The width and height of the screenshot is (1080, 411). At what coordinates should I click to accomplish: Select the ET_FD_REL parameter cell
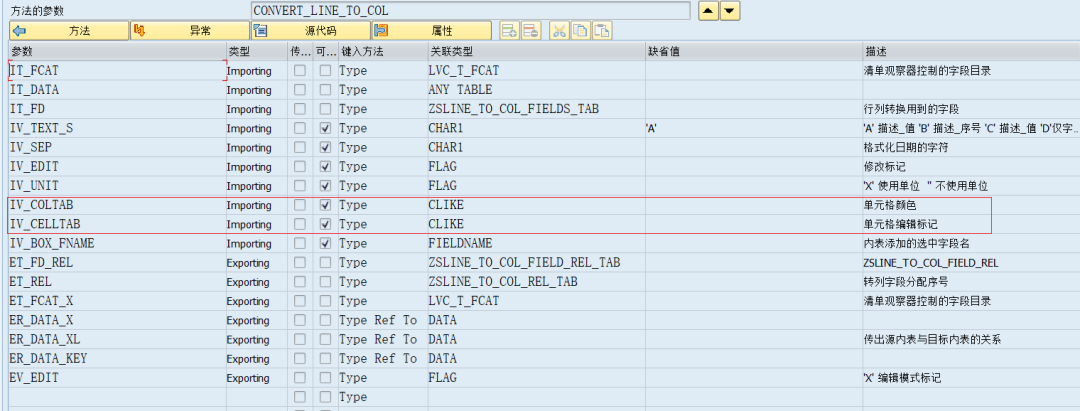[x=117, y=263]
